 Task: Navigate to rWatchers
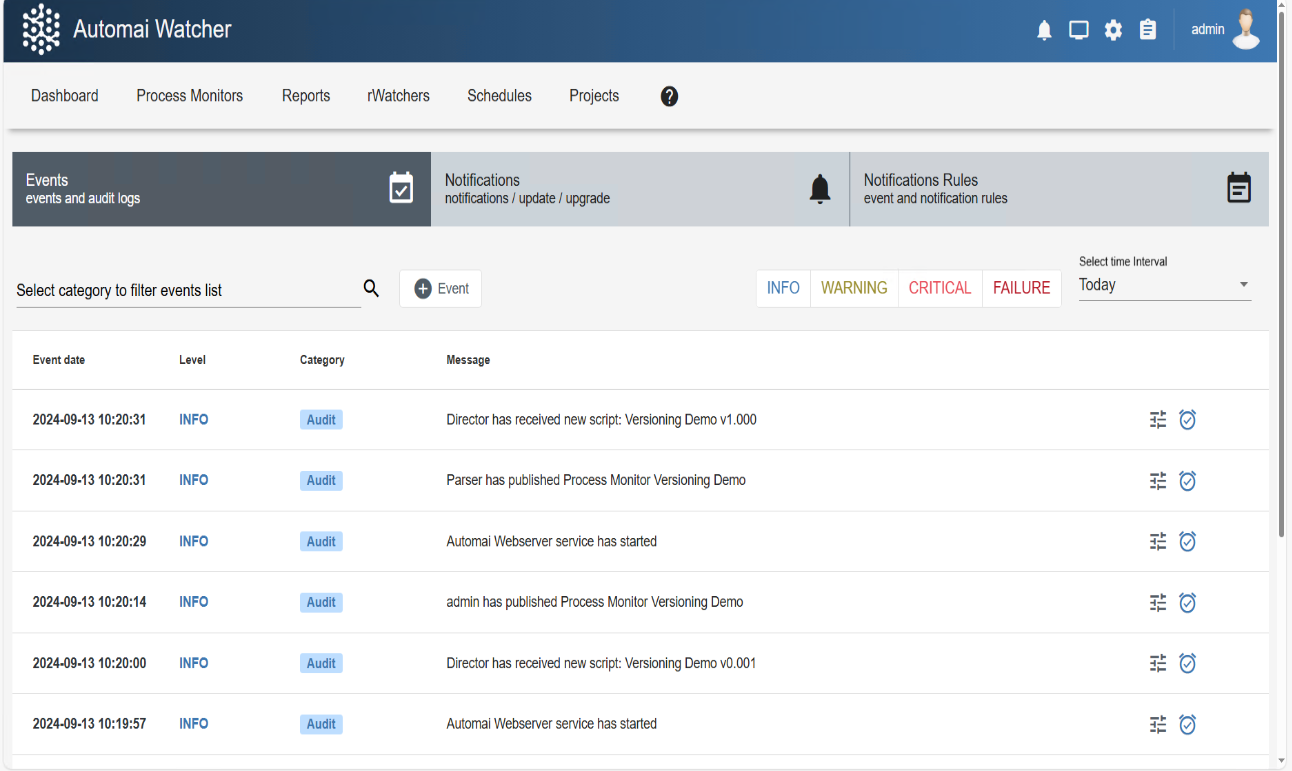pyautogui.click(x=399, y=96)
